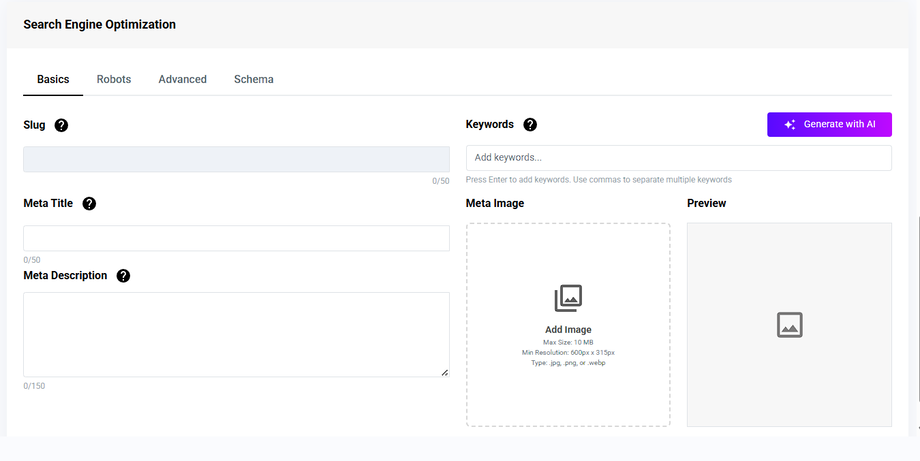The width and height of the screenshot is (920, 461).
Task: Focus the Slug input field
Action: click(236, 159)
